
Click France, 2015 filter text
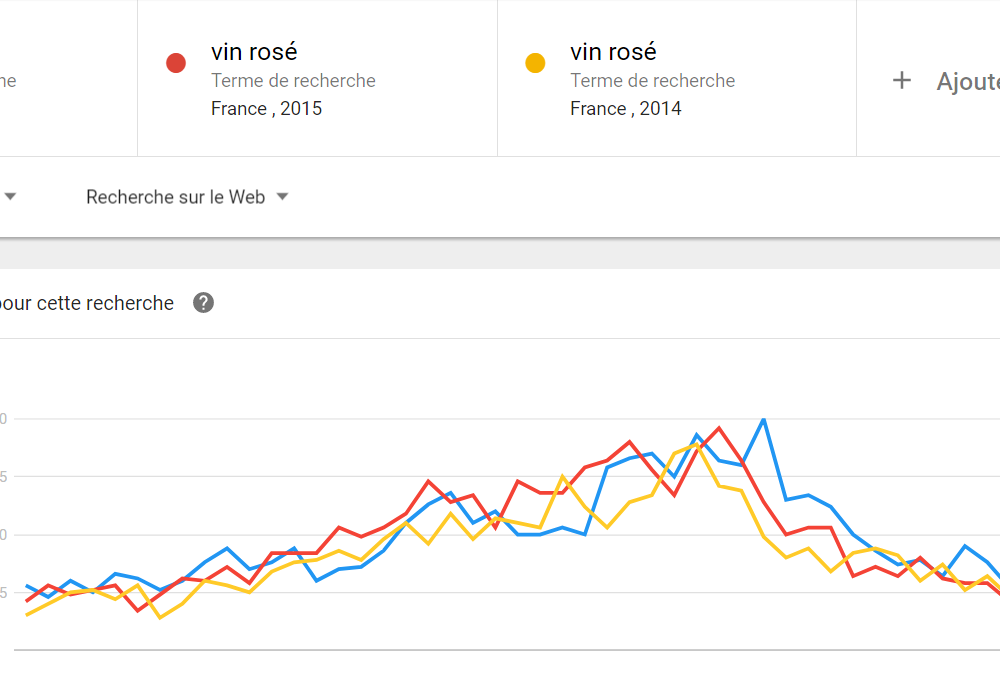(267, 108)
